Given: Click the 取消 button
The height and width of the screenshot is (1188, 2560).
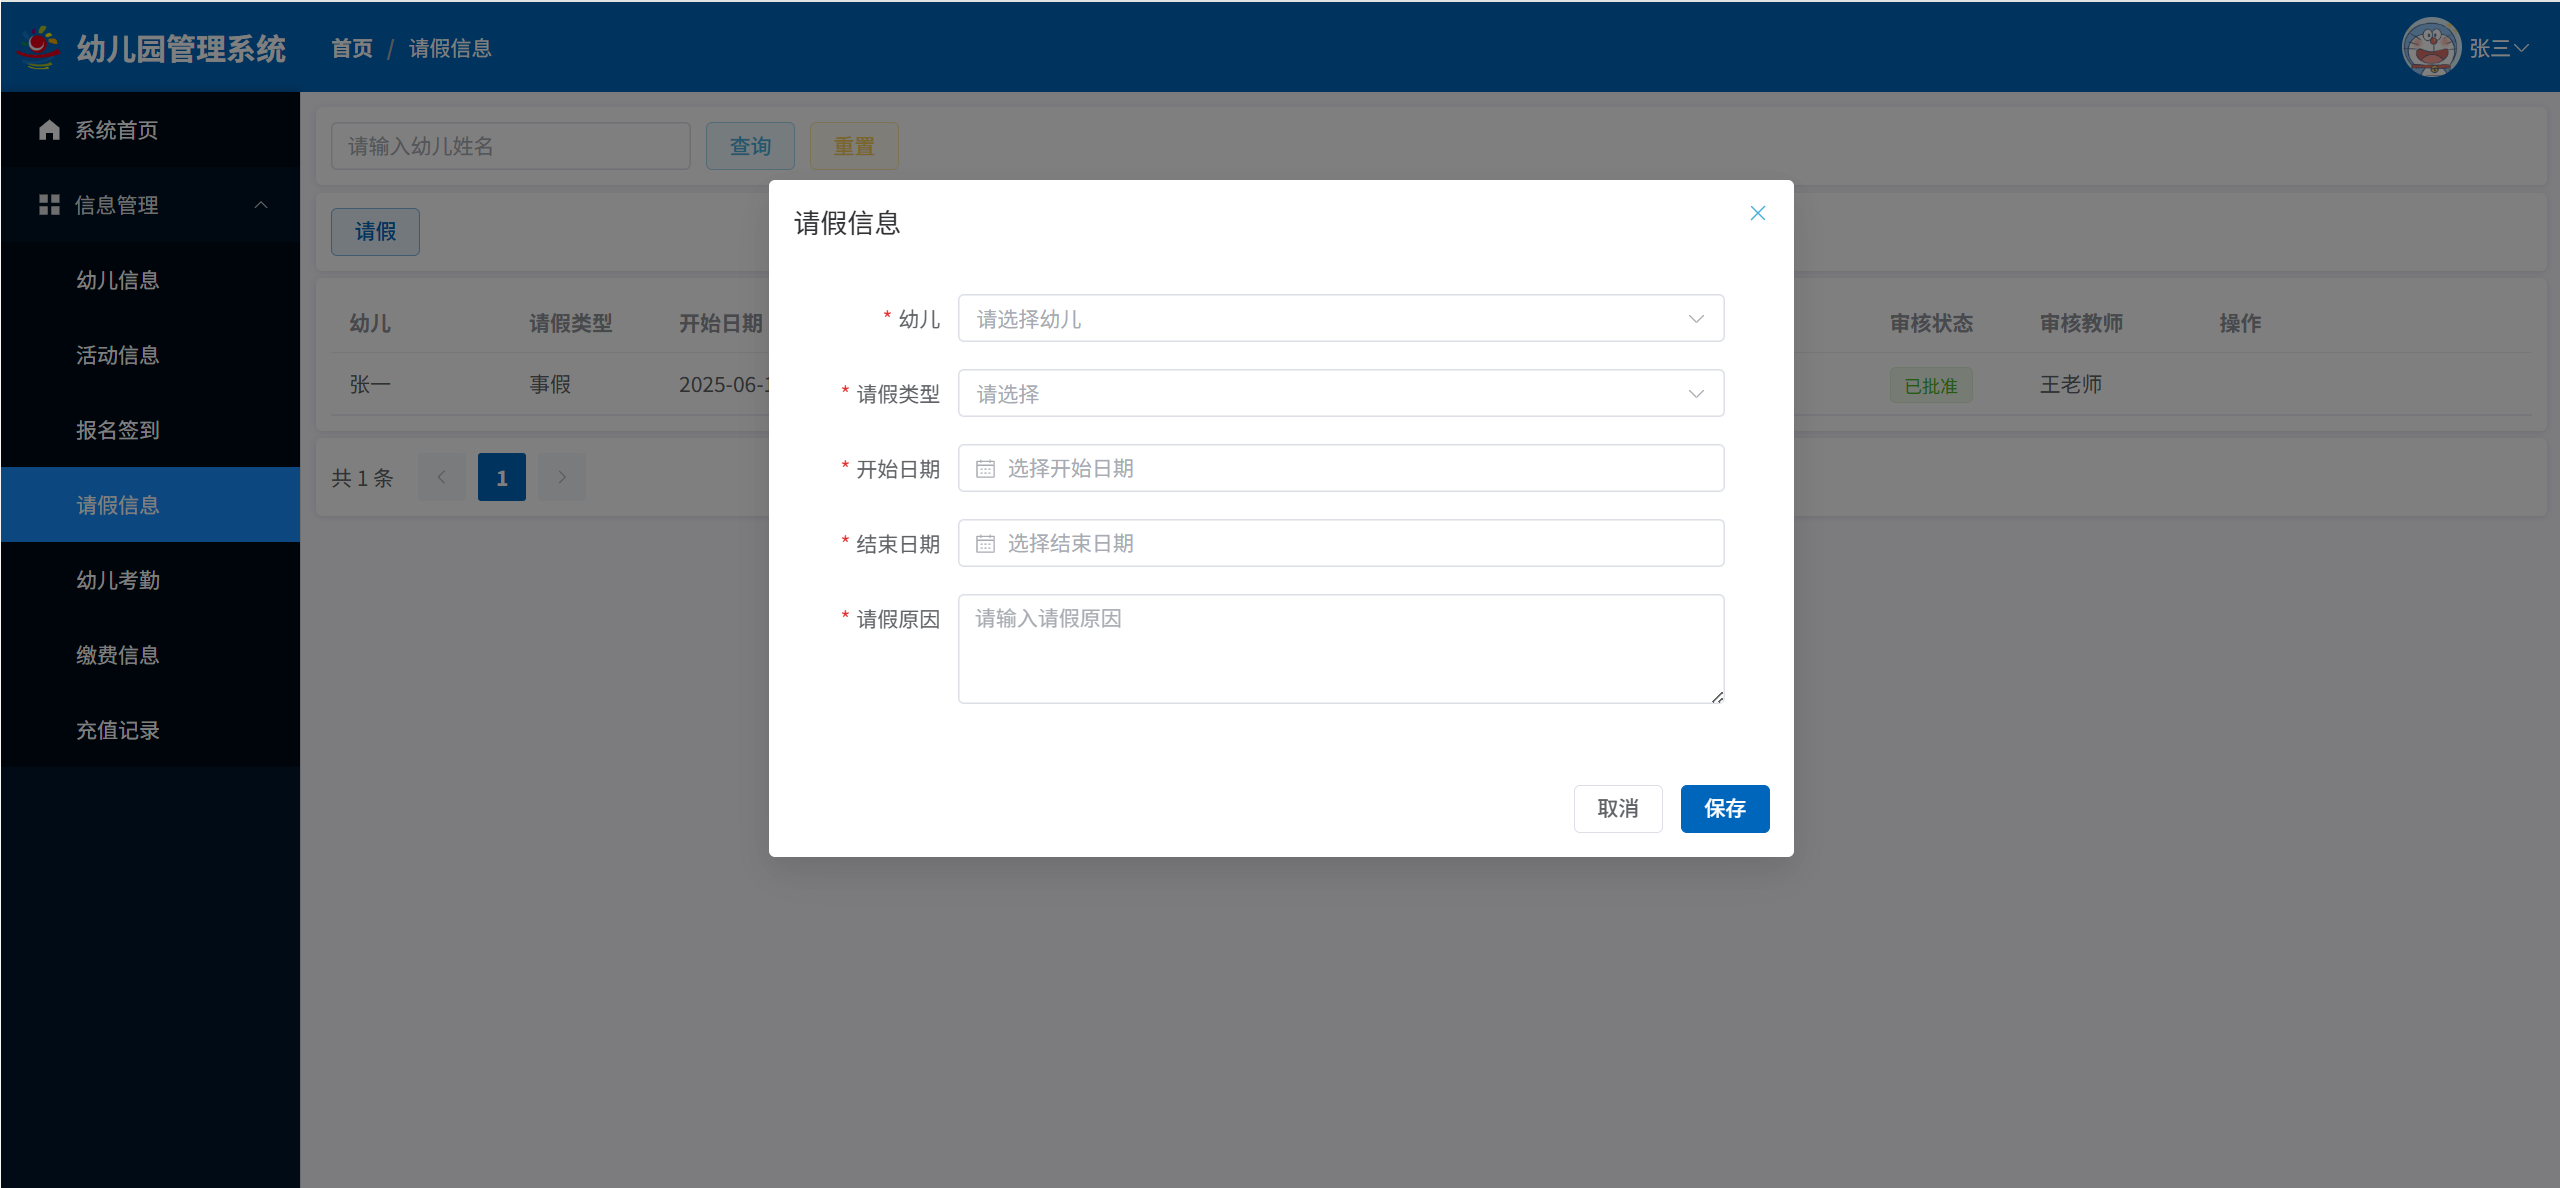Looking at the screenshot, I should (x=1617, y=808).
